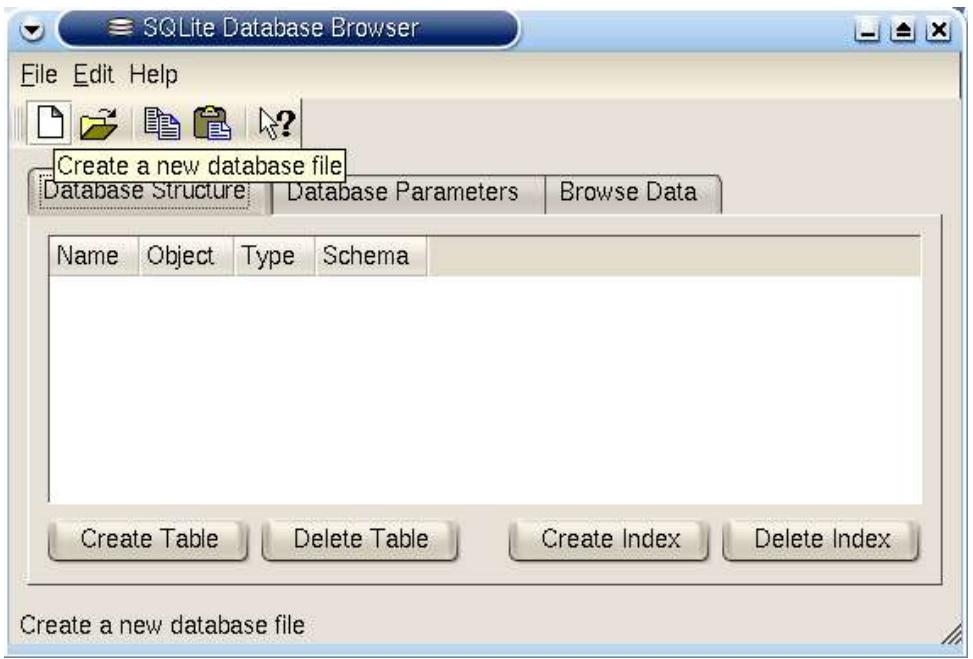Image resolution: width=973 pixels, height=659 pixels.
Task: Close the SQLite Database Browser window
Action: (x=939, y=29)
